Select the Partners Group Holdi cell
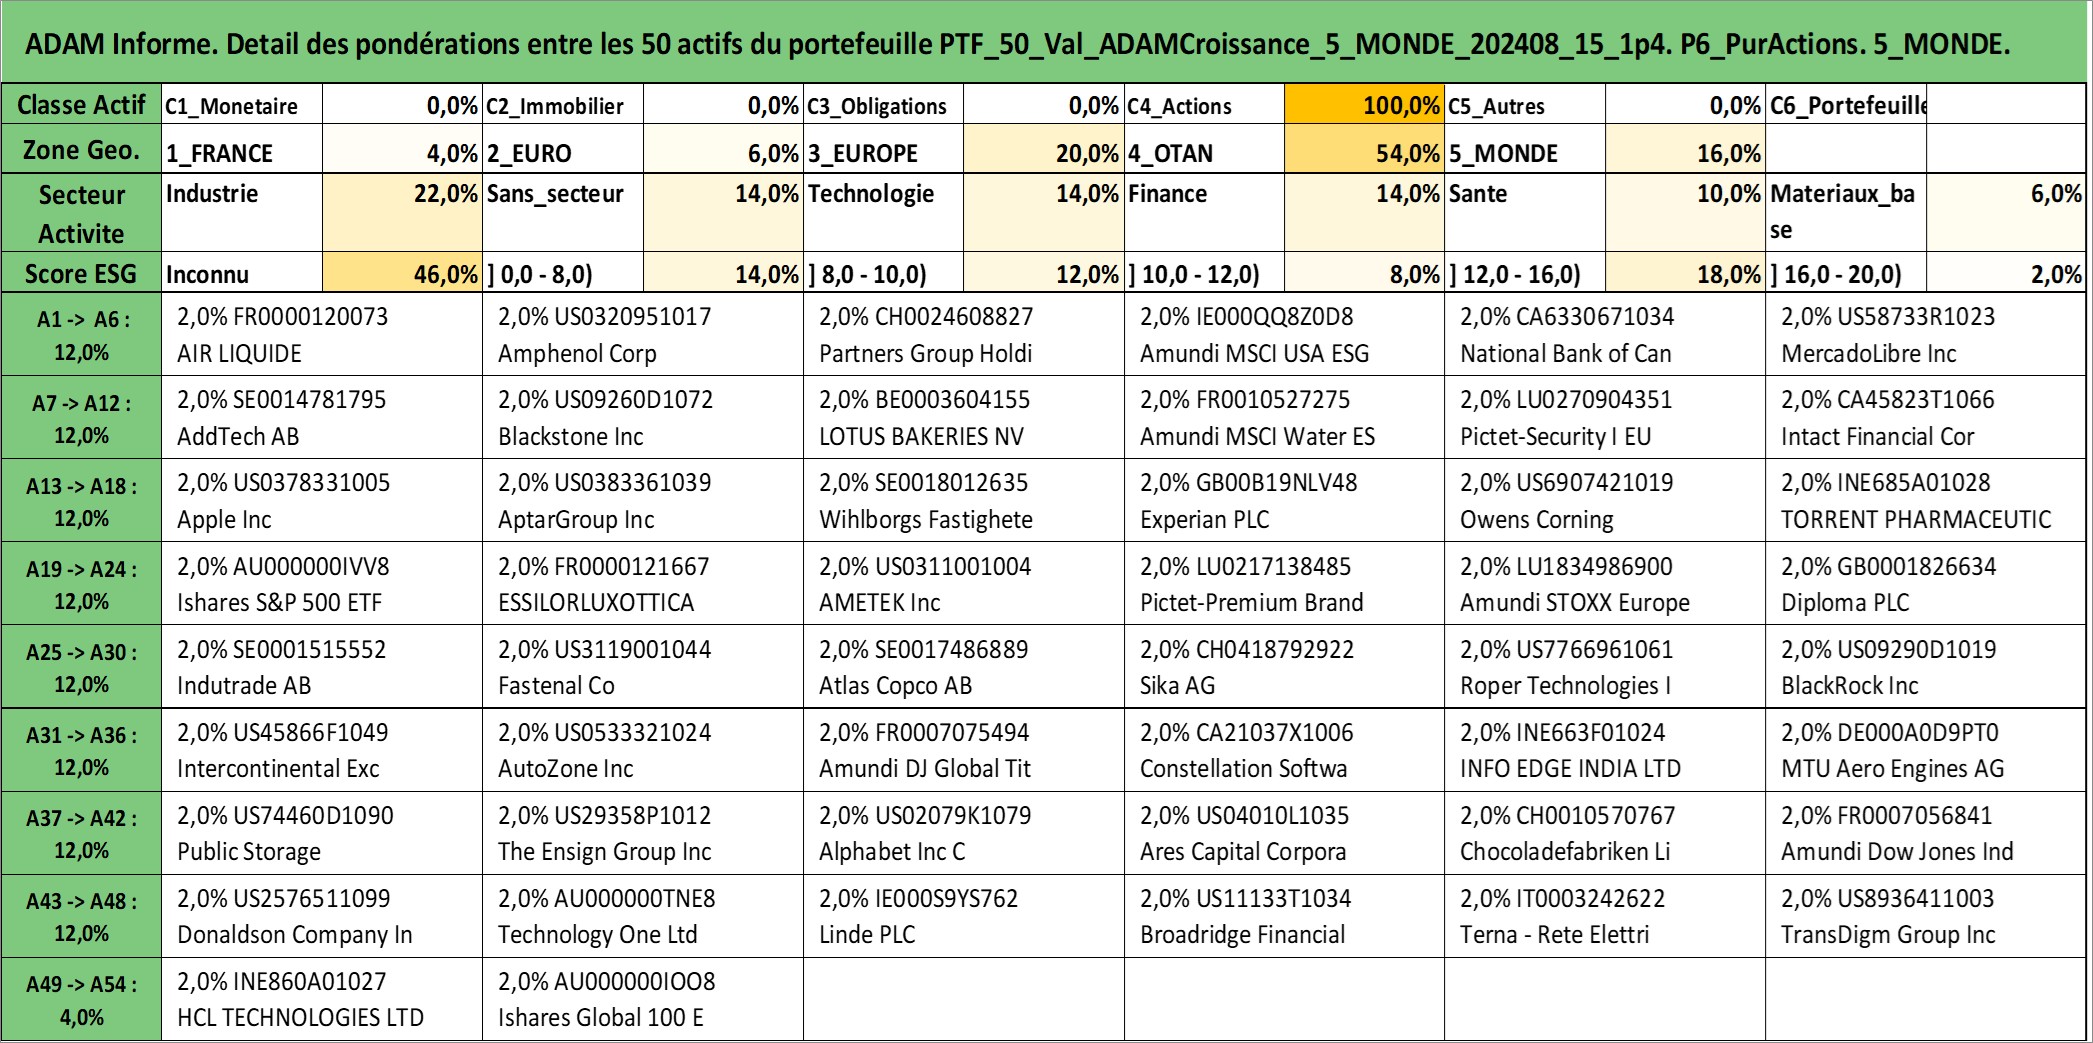Image resolution: width=2093 pixels, height=1043 pixels. [964, 334]
